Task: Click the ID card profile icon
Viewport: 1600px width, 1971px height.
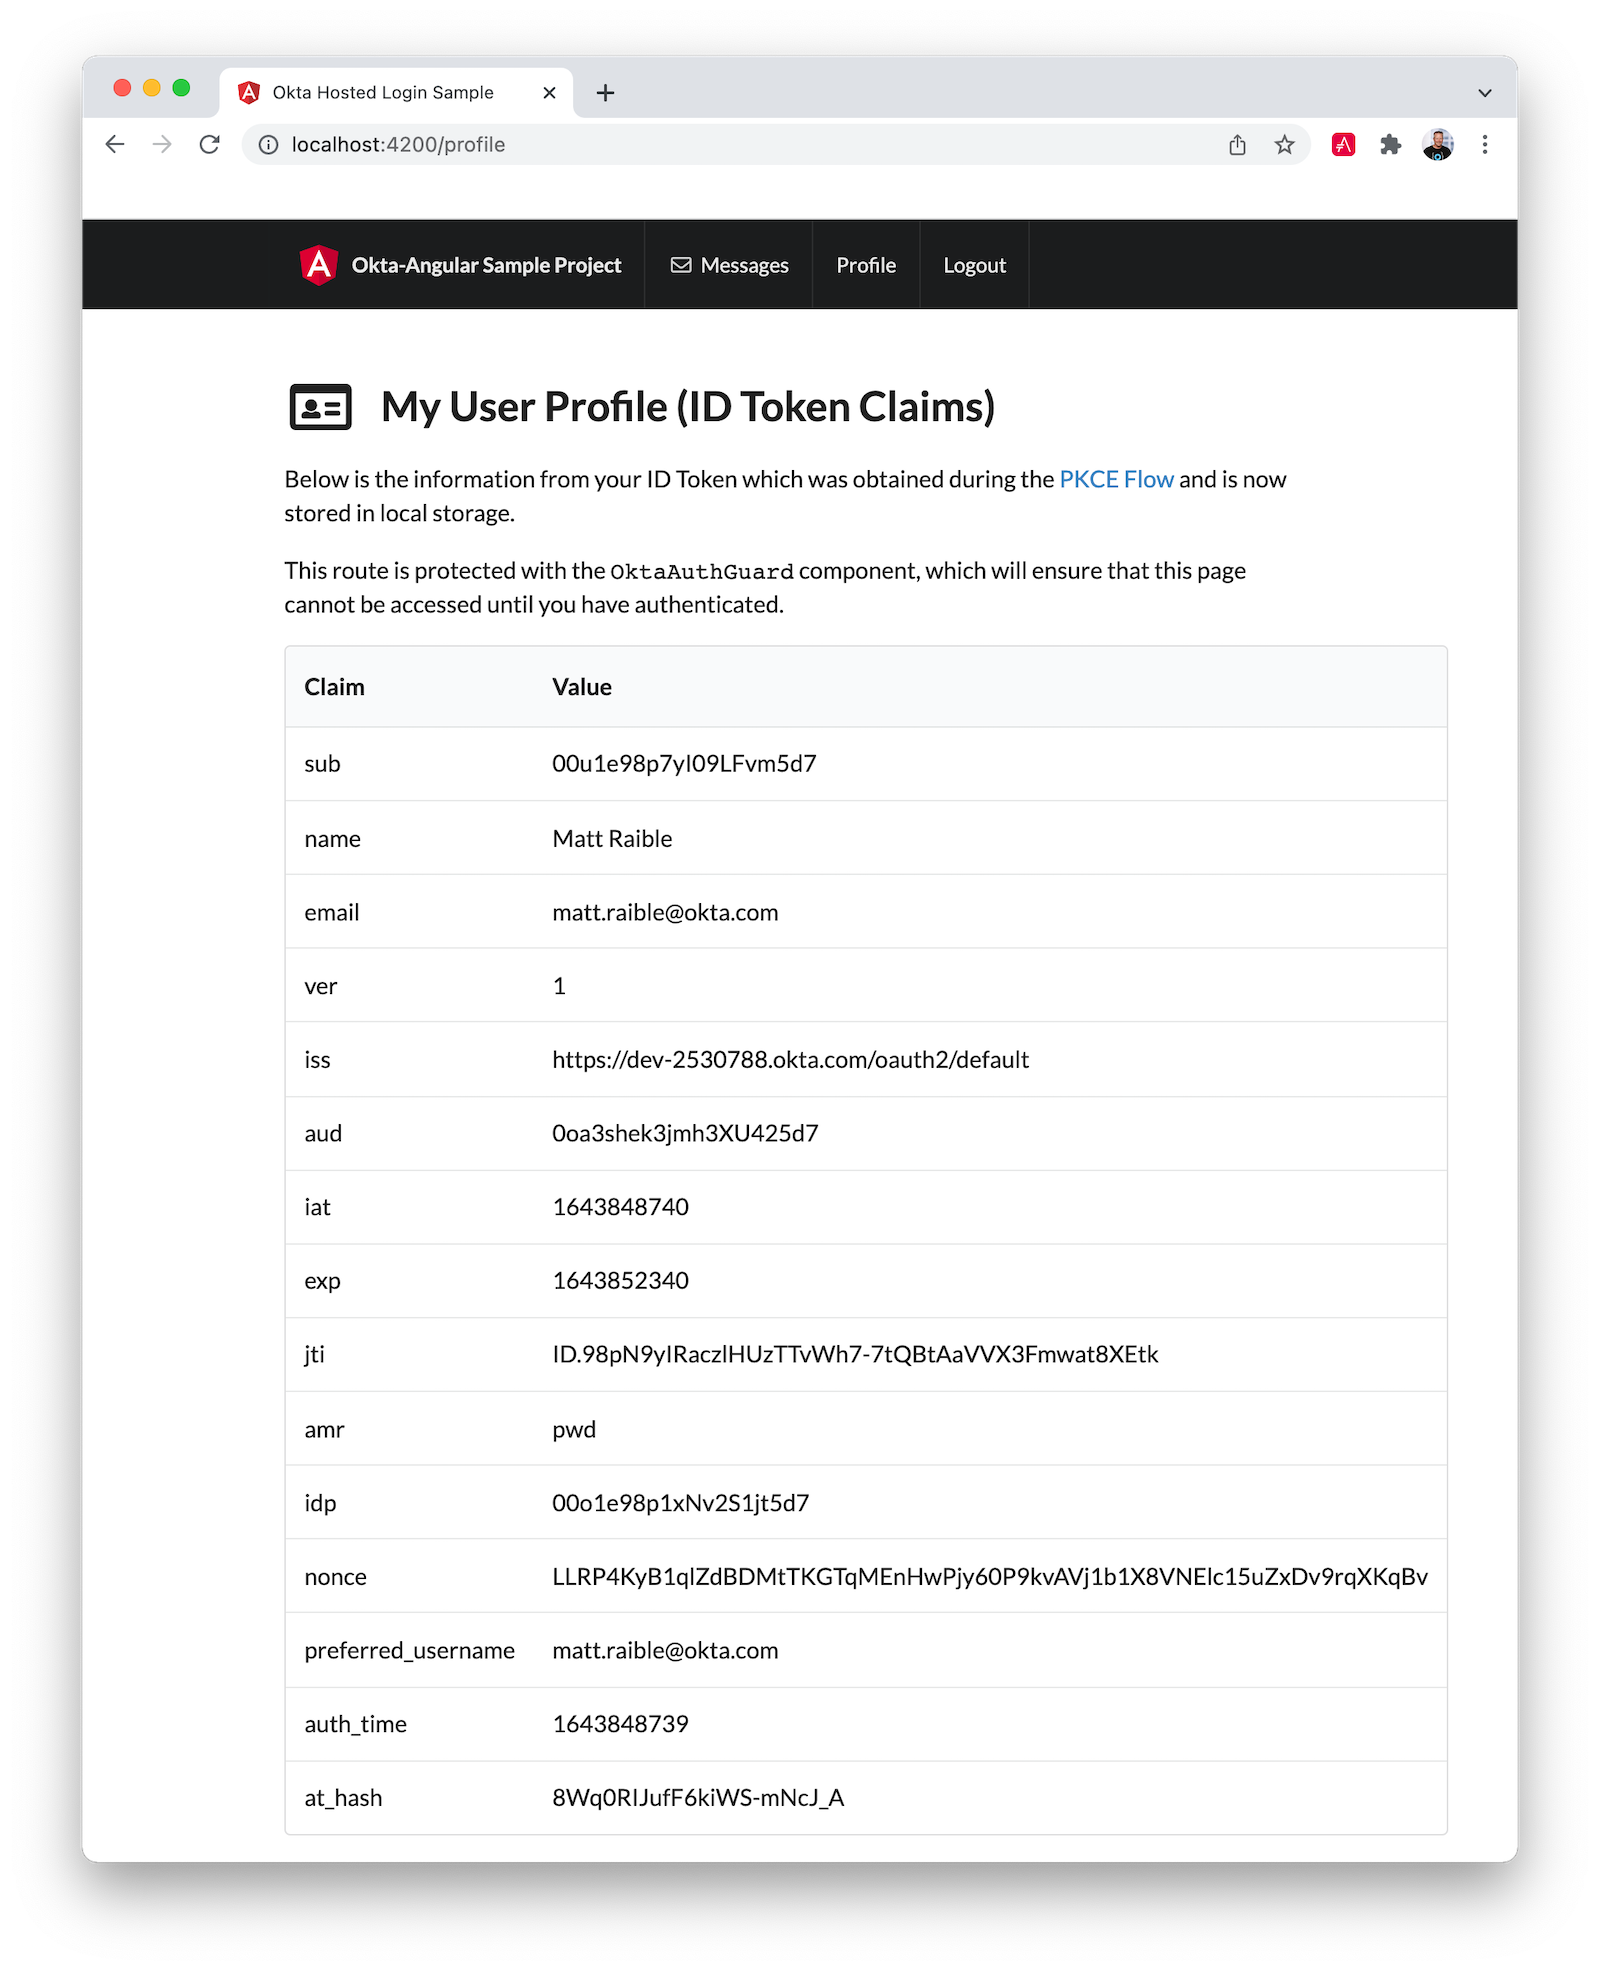Action: 320,407
